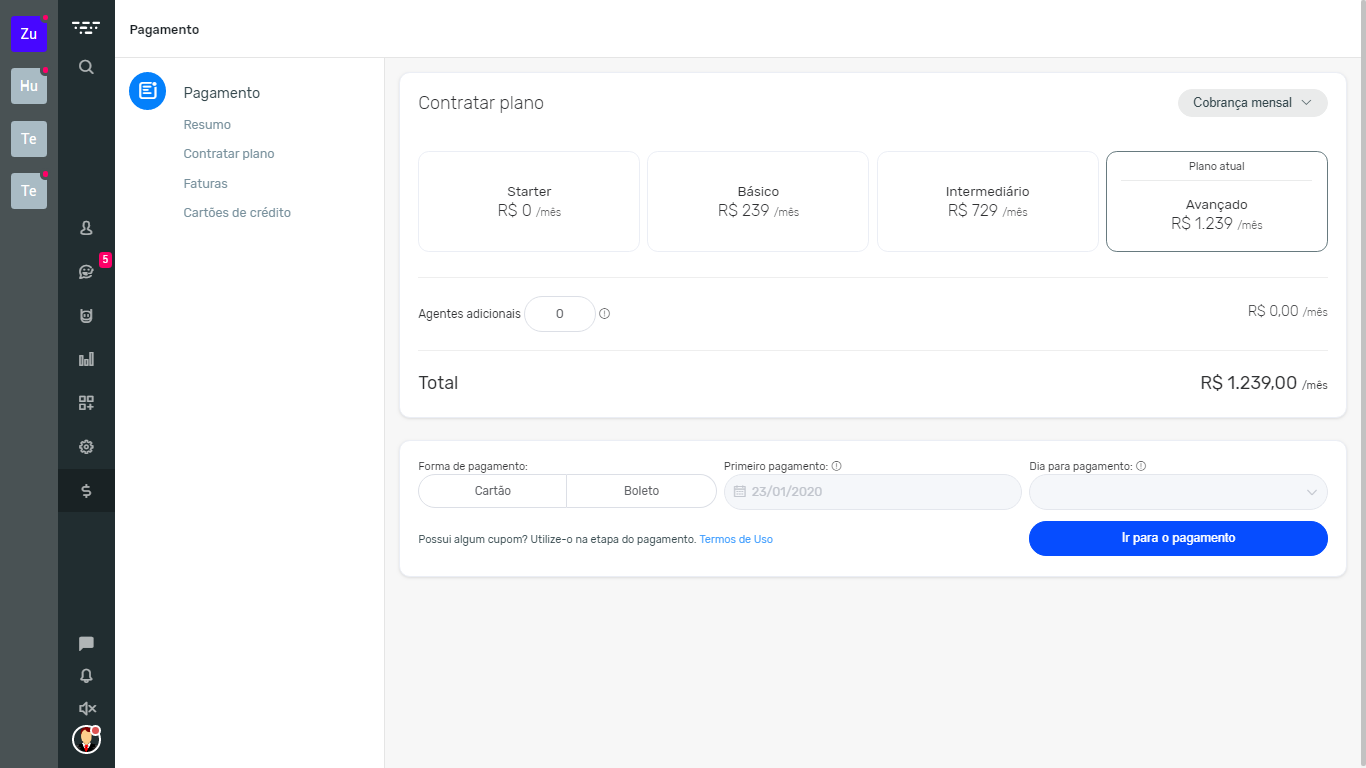Open the search magnifier icon
Viewport: 1366px width, 768px height.
(x=86, y=67)
